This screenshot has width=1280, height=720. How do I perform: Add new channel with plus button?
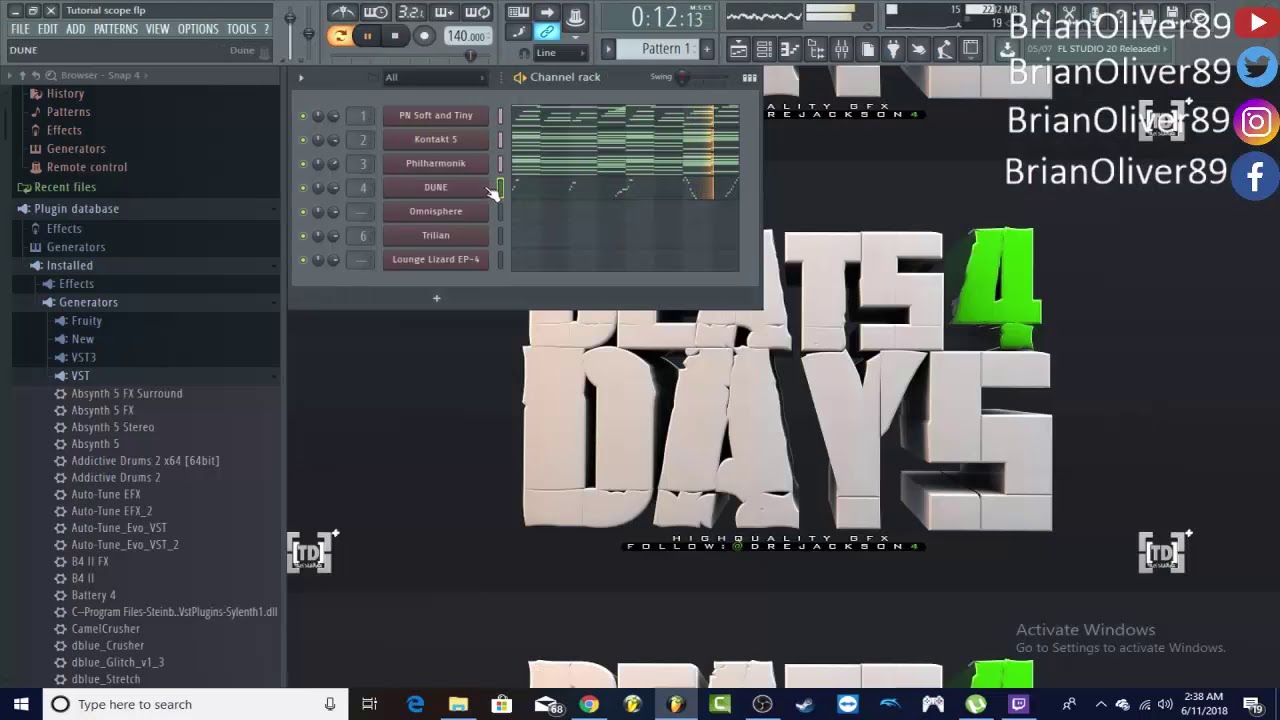point(436,298)
